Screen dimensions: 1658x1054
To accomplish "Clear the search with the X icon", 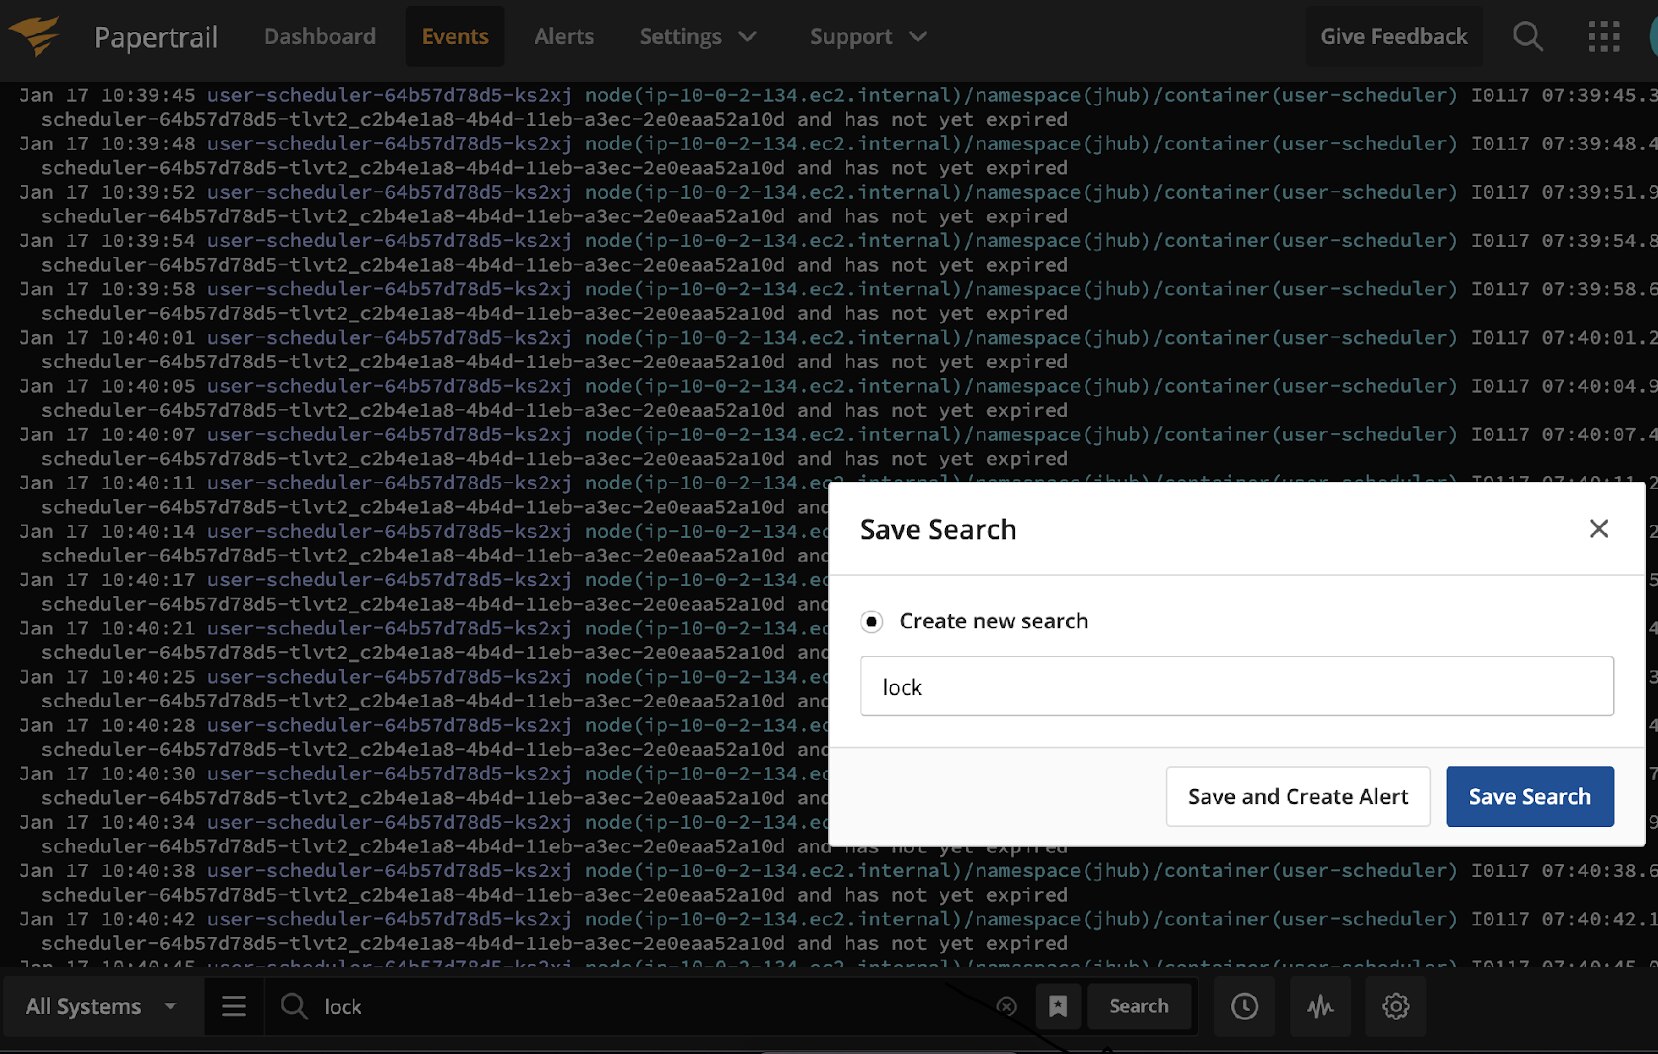I will [1007, 1006].
